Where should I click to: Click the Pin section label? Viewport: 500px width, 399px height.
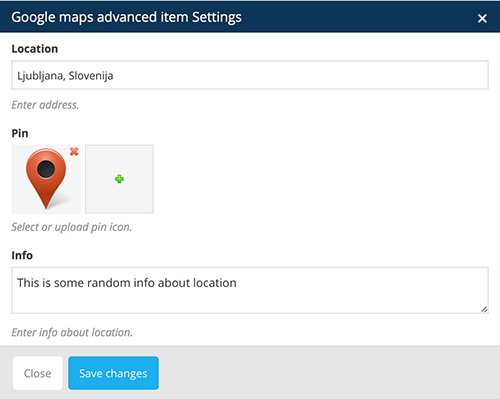click(20, 133)
